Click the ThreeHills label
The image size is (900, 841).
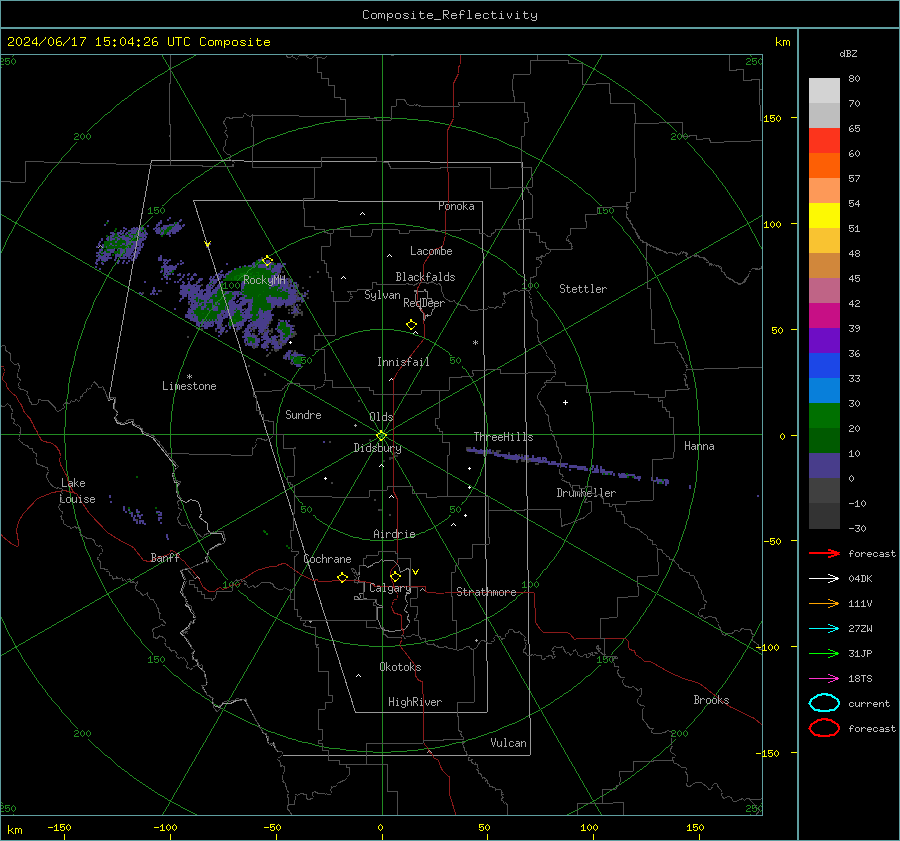coord(503,437)
